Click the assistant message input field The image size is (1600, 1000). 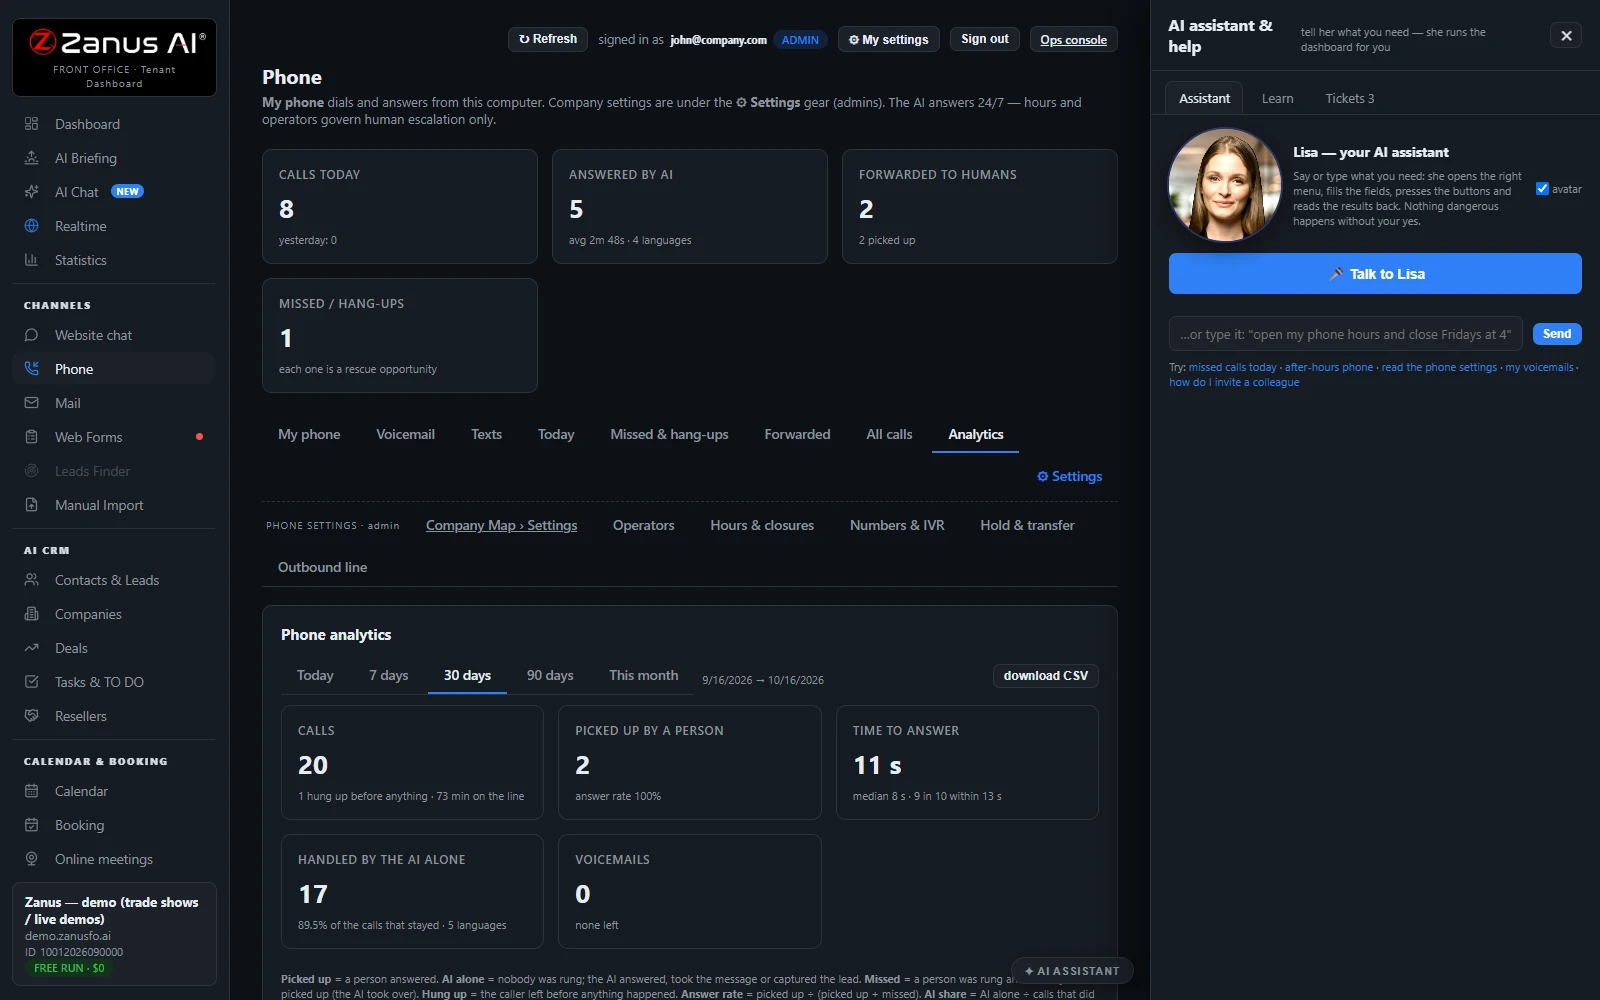click(1345, 334)
